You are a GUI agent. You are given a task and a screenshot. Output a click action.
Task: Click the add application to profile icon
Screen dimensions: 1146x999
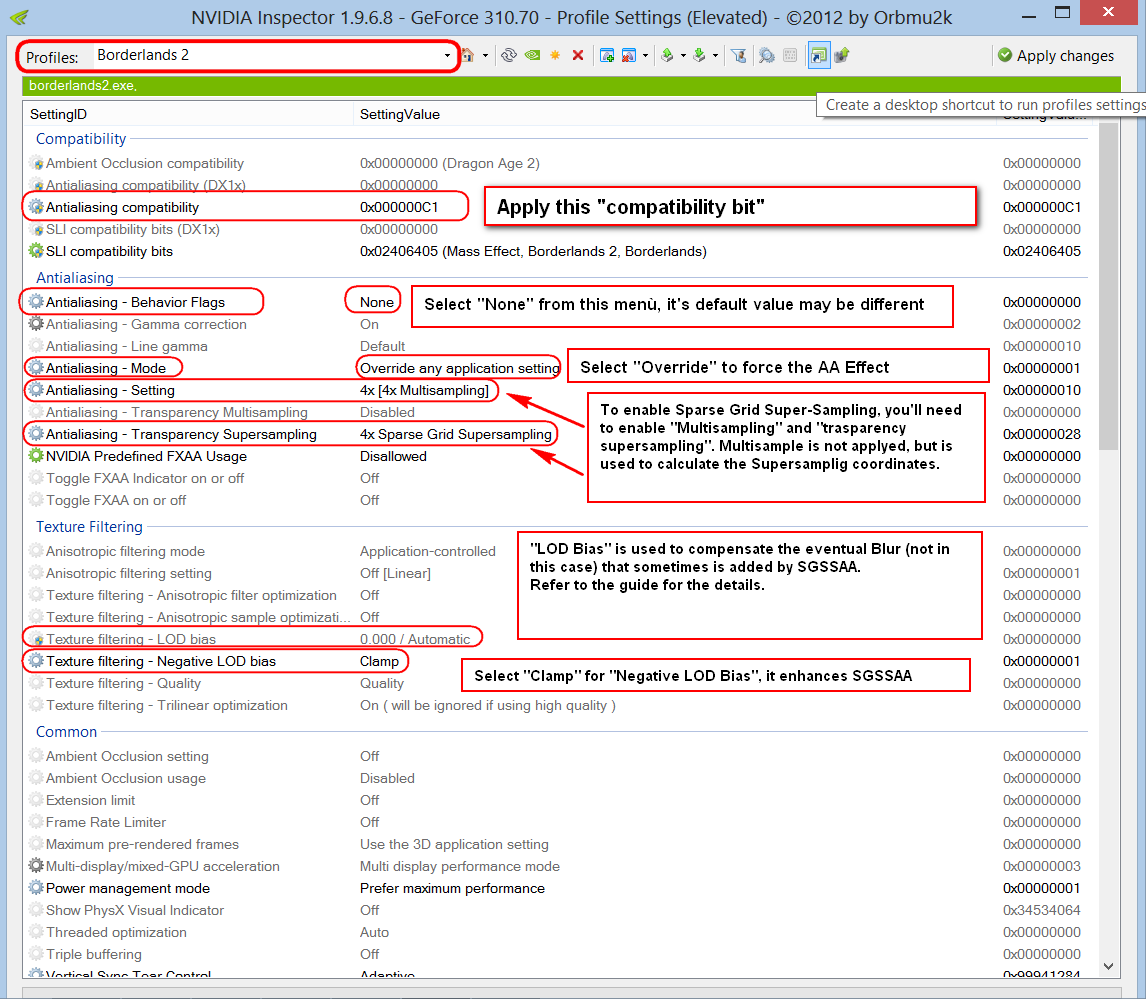(607, 56)
